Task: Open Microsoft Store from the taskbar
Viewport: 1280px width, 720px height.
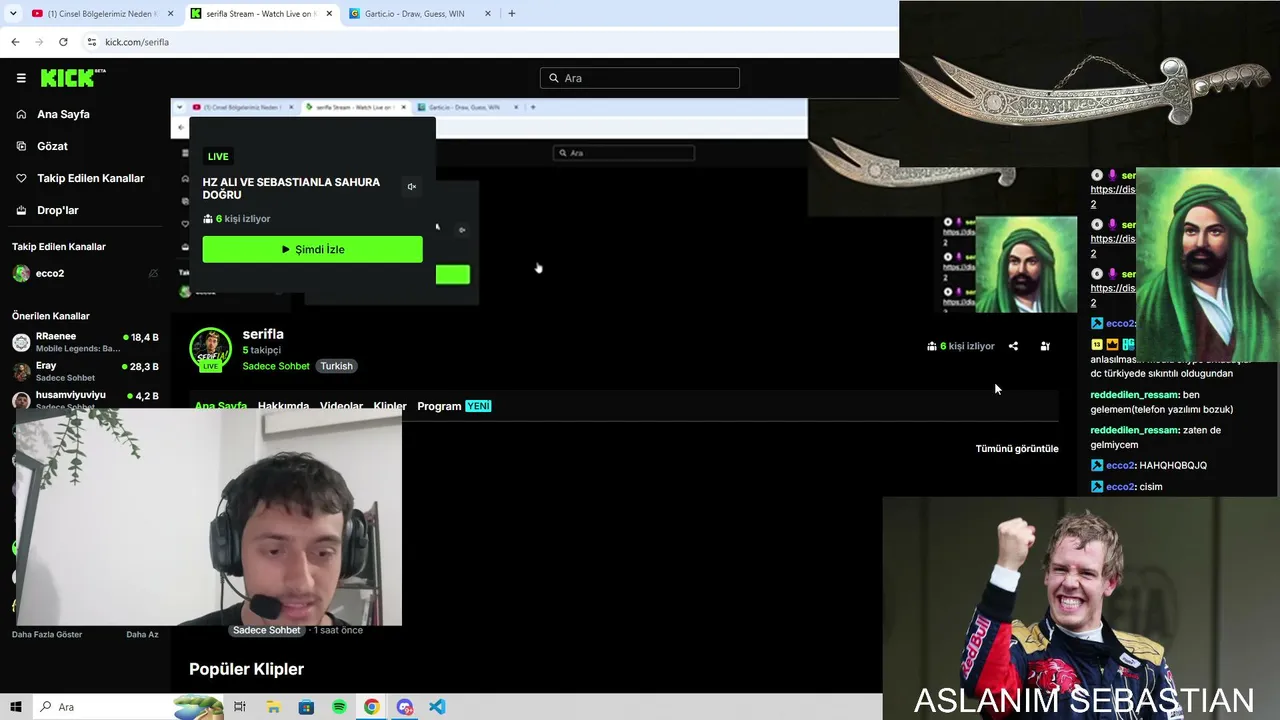Action: click(306, 707)
